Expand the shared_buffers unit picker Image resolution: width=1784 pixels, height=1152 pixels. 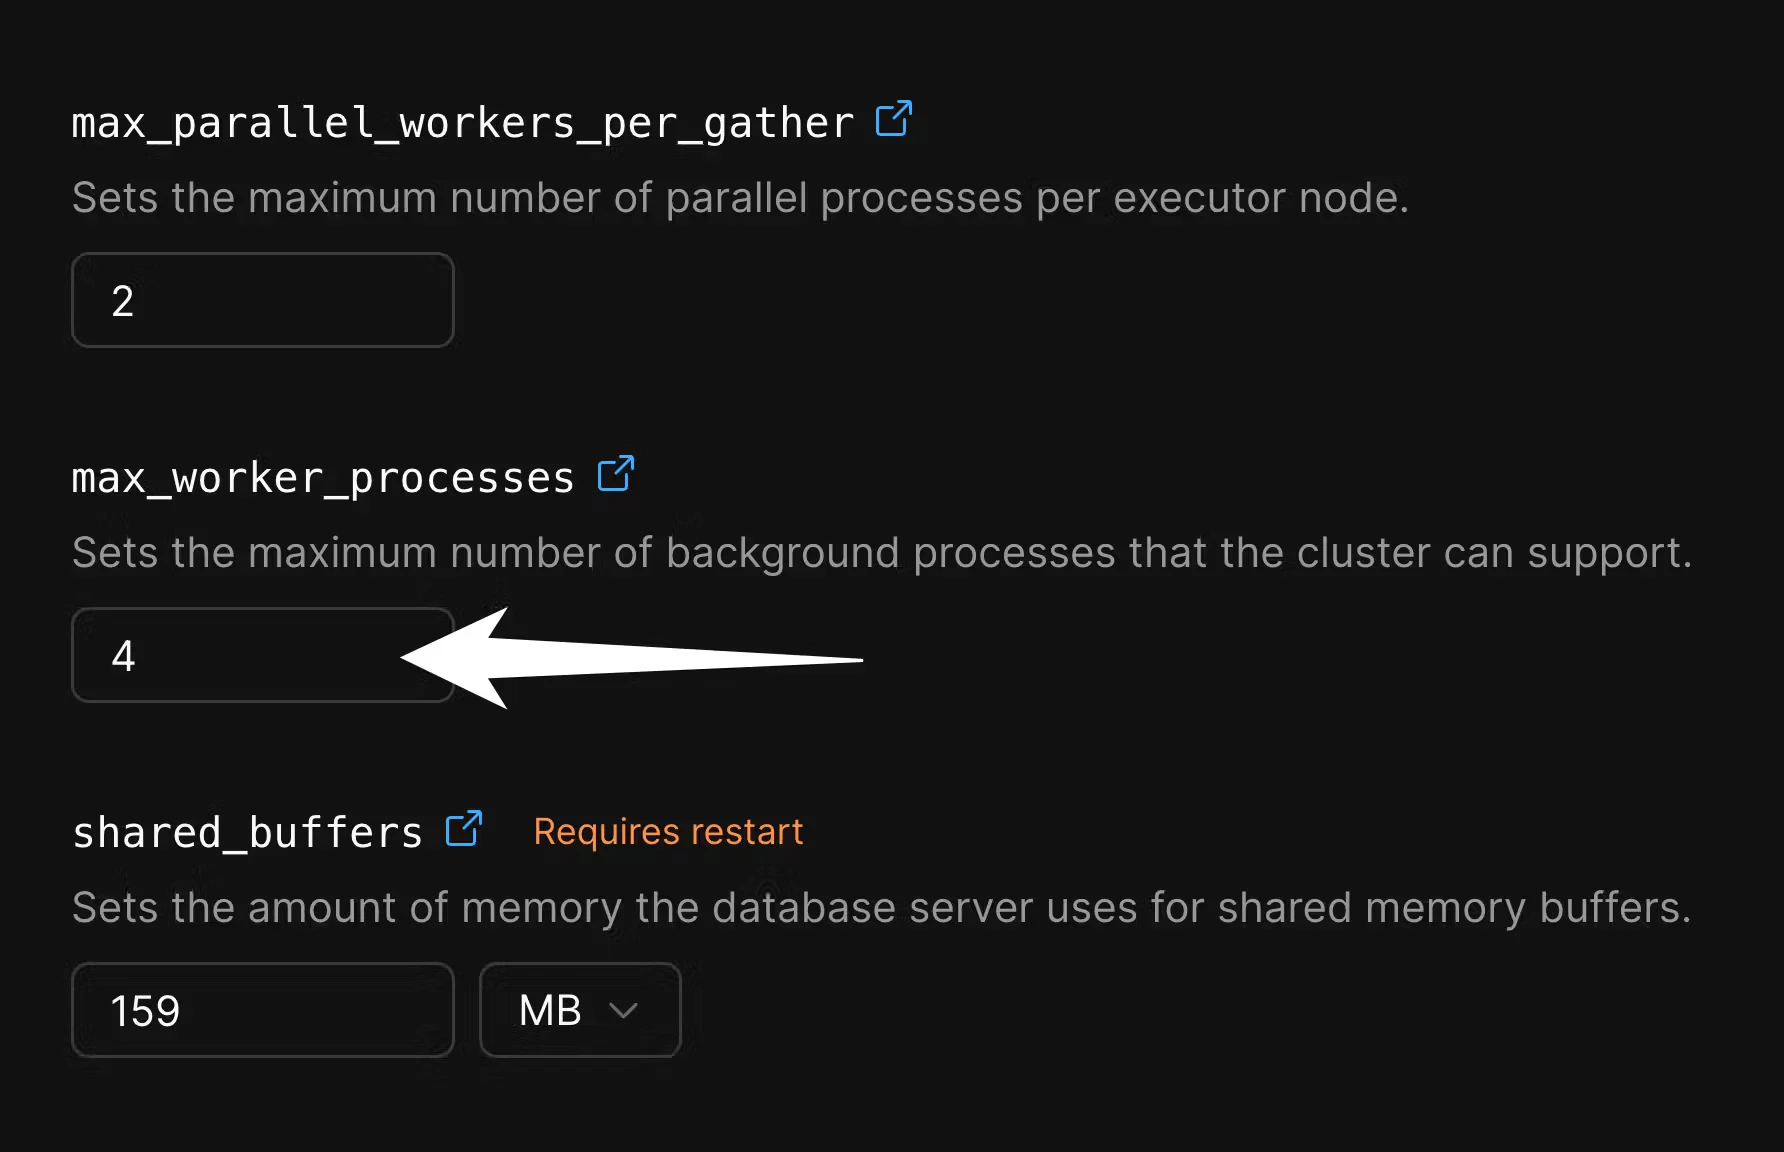coord(580,1010)
